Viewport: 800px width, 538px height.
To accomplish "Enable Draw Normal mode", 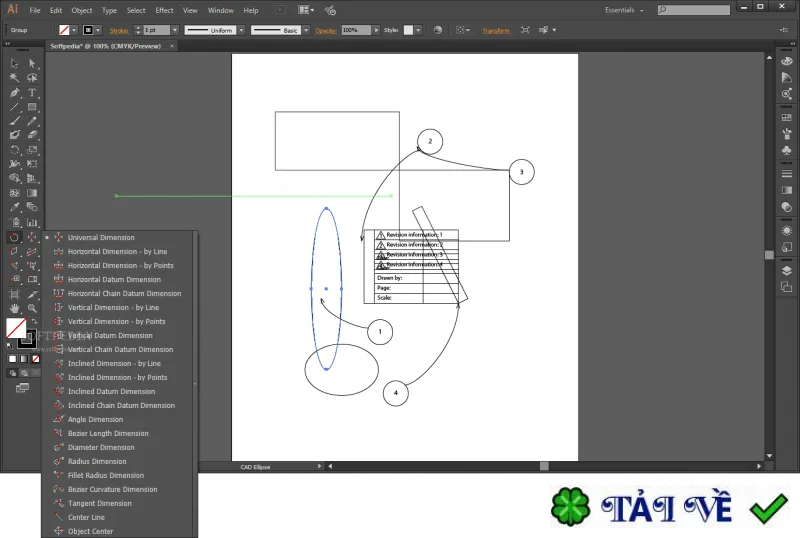I will [x=13, y=373].
